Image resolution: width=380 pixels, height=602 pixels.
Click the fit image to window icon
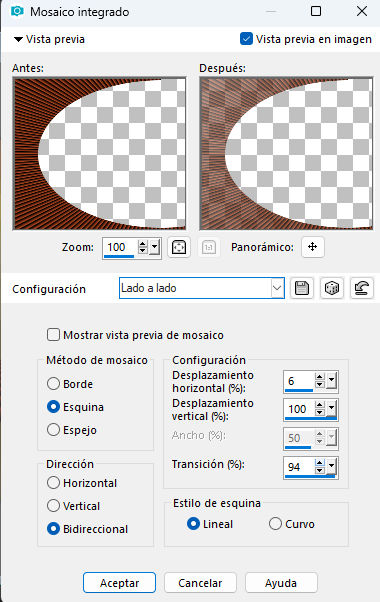pos(179,247)
